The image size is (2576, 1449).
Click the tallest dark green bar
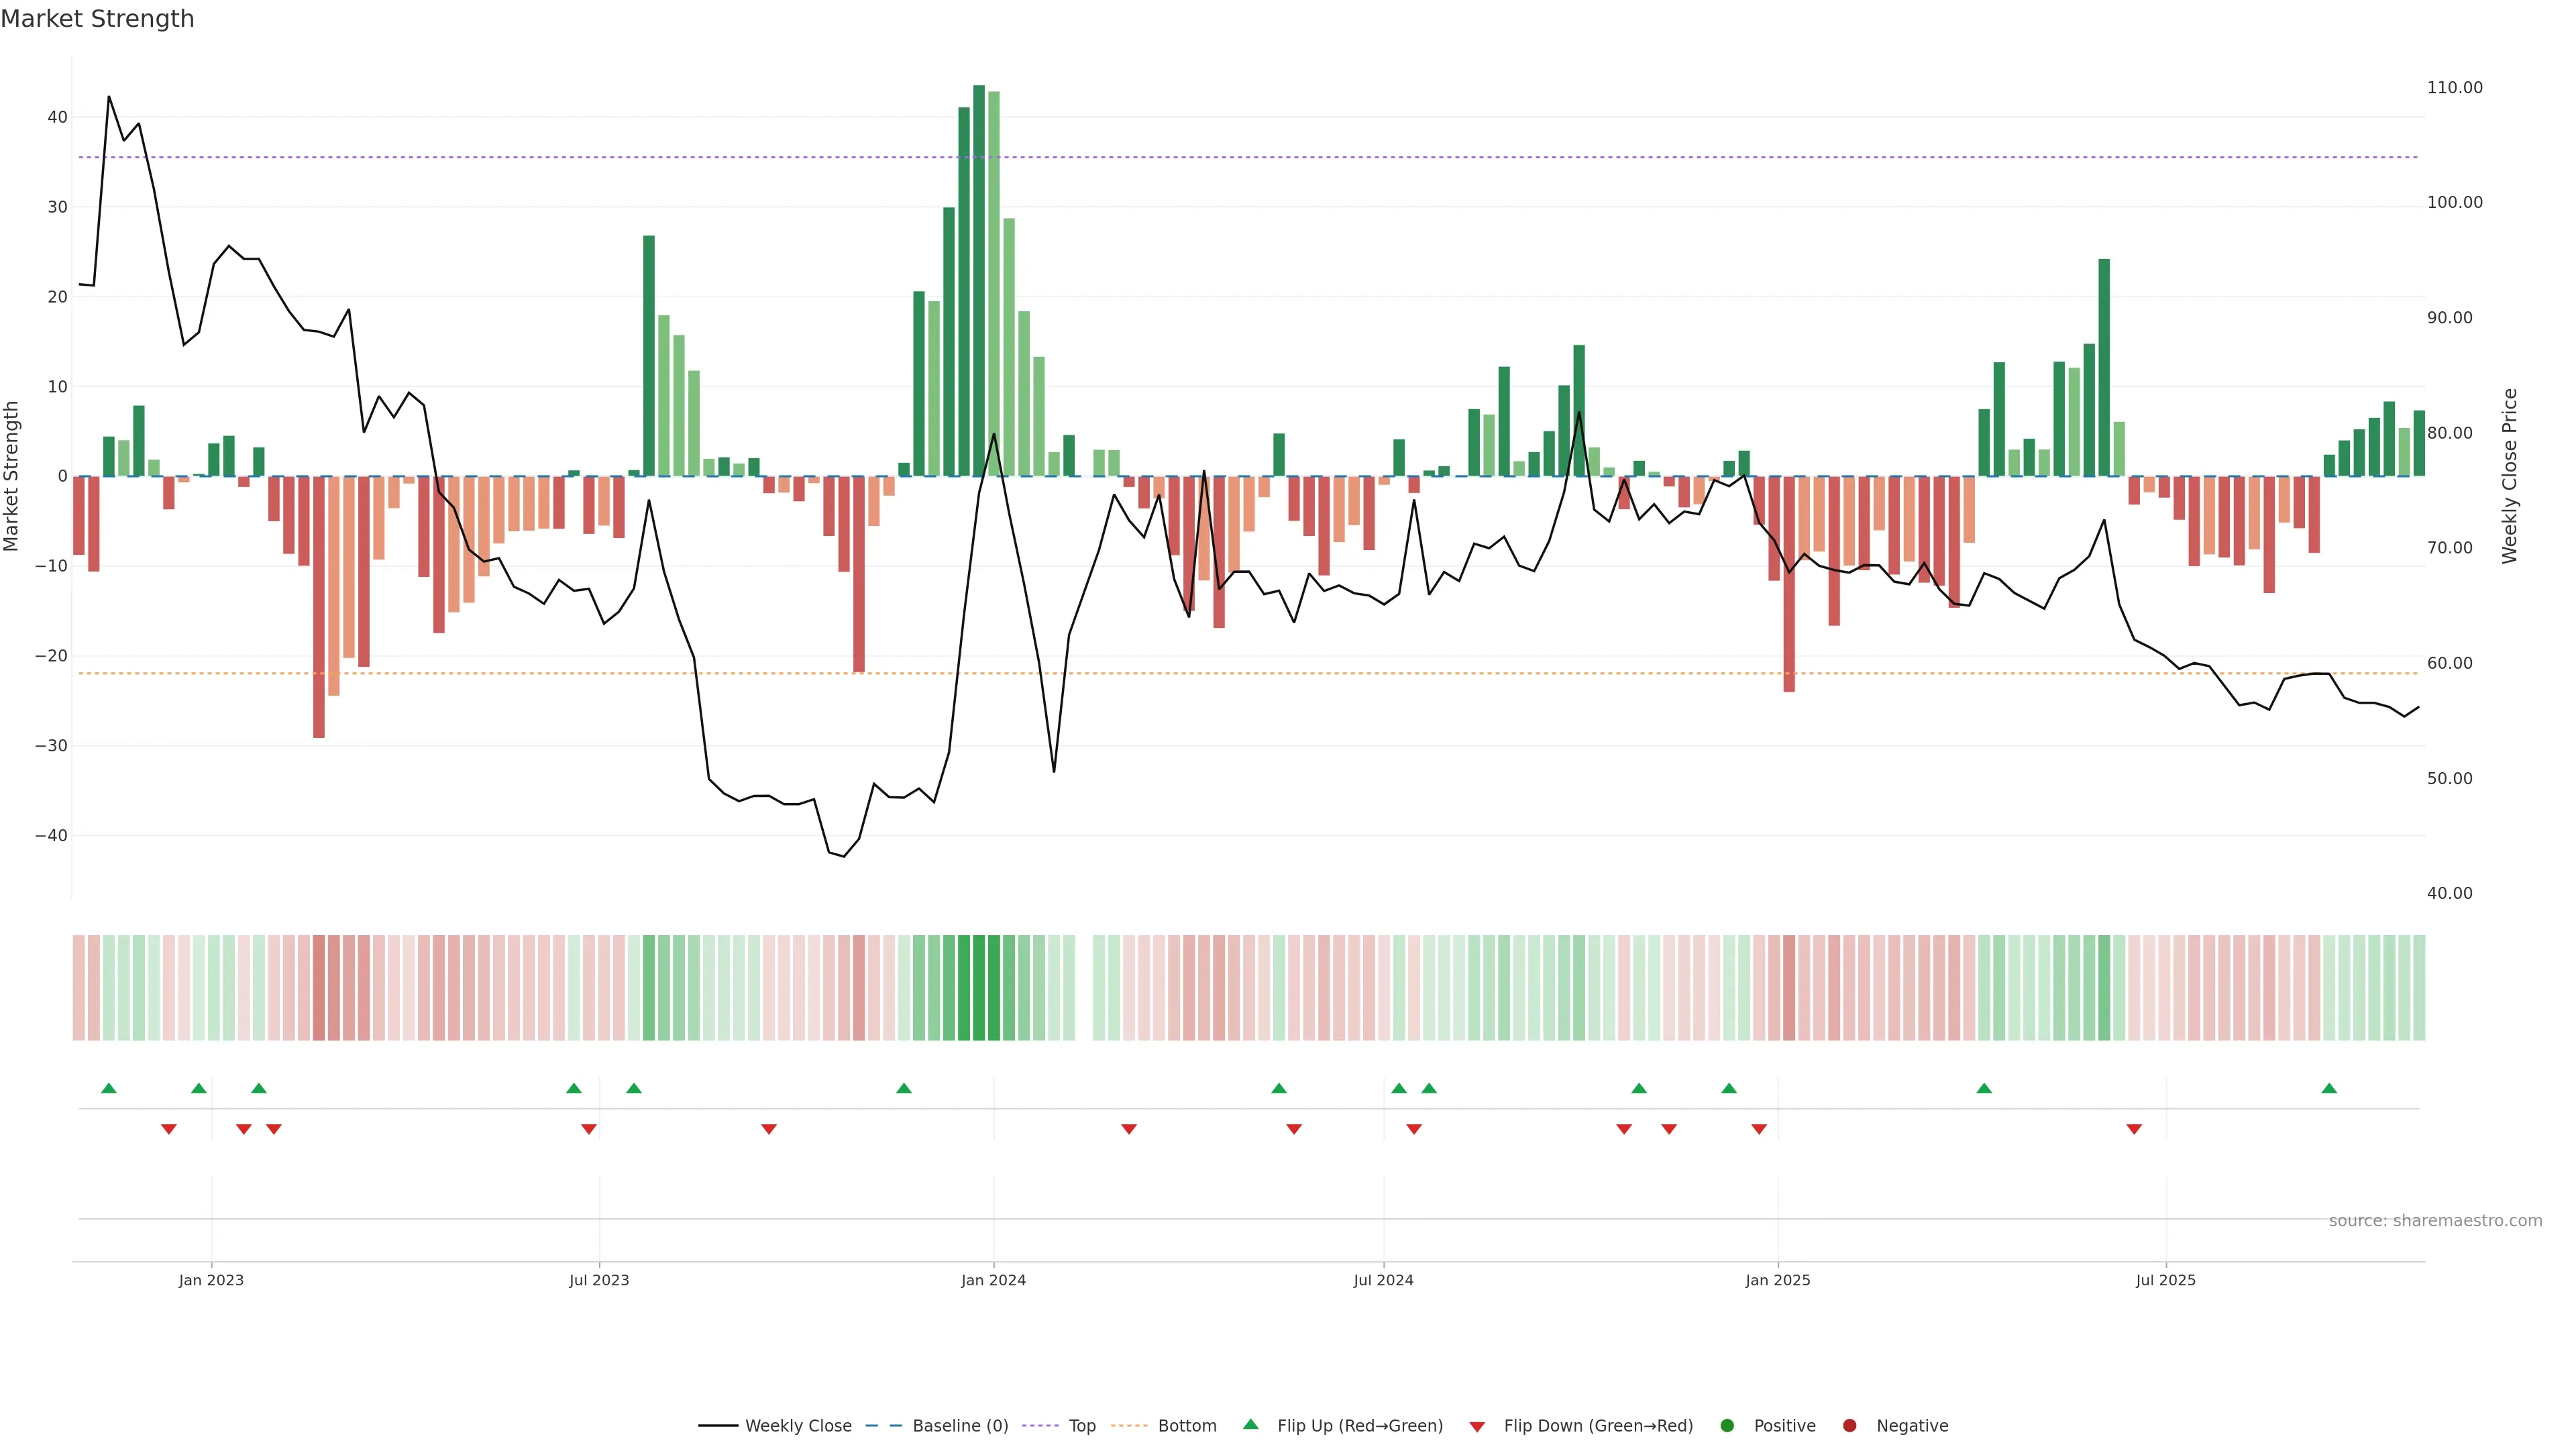[x=979, y=280]
